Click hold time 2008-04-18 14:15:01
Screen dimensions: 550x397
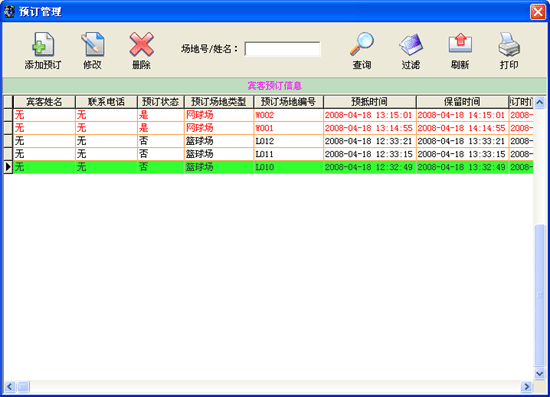point(462,115)
